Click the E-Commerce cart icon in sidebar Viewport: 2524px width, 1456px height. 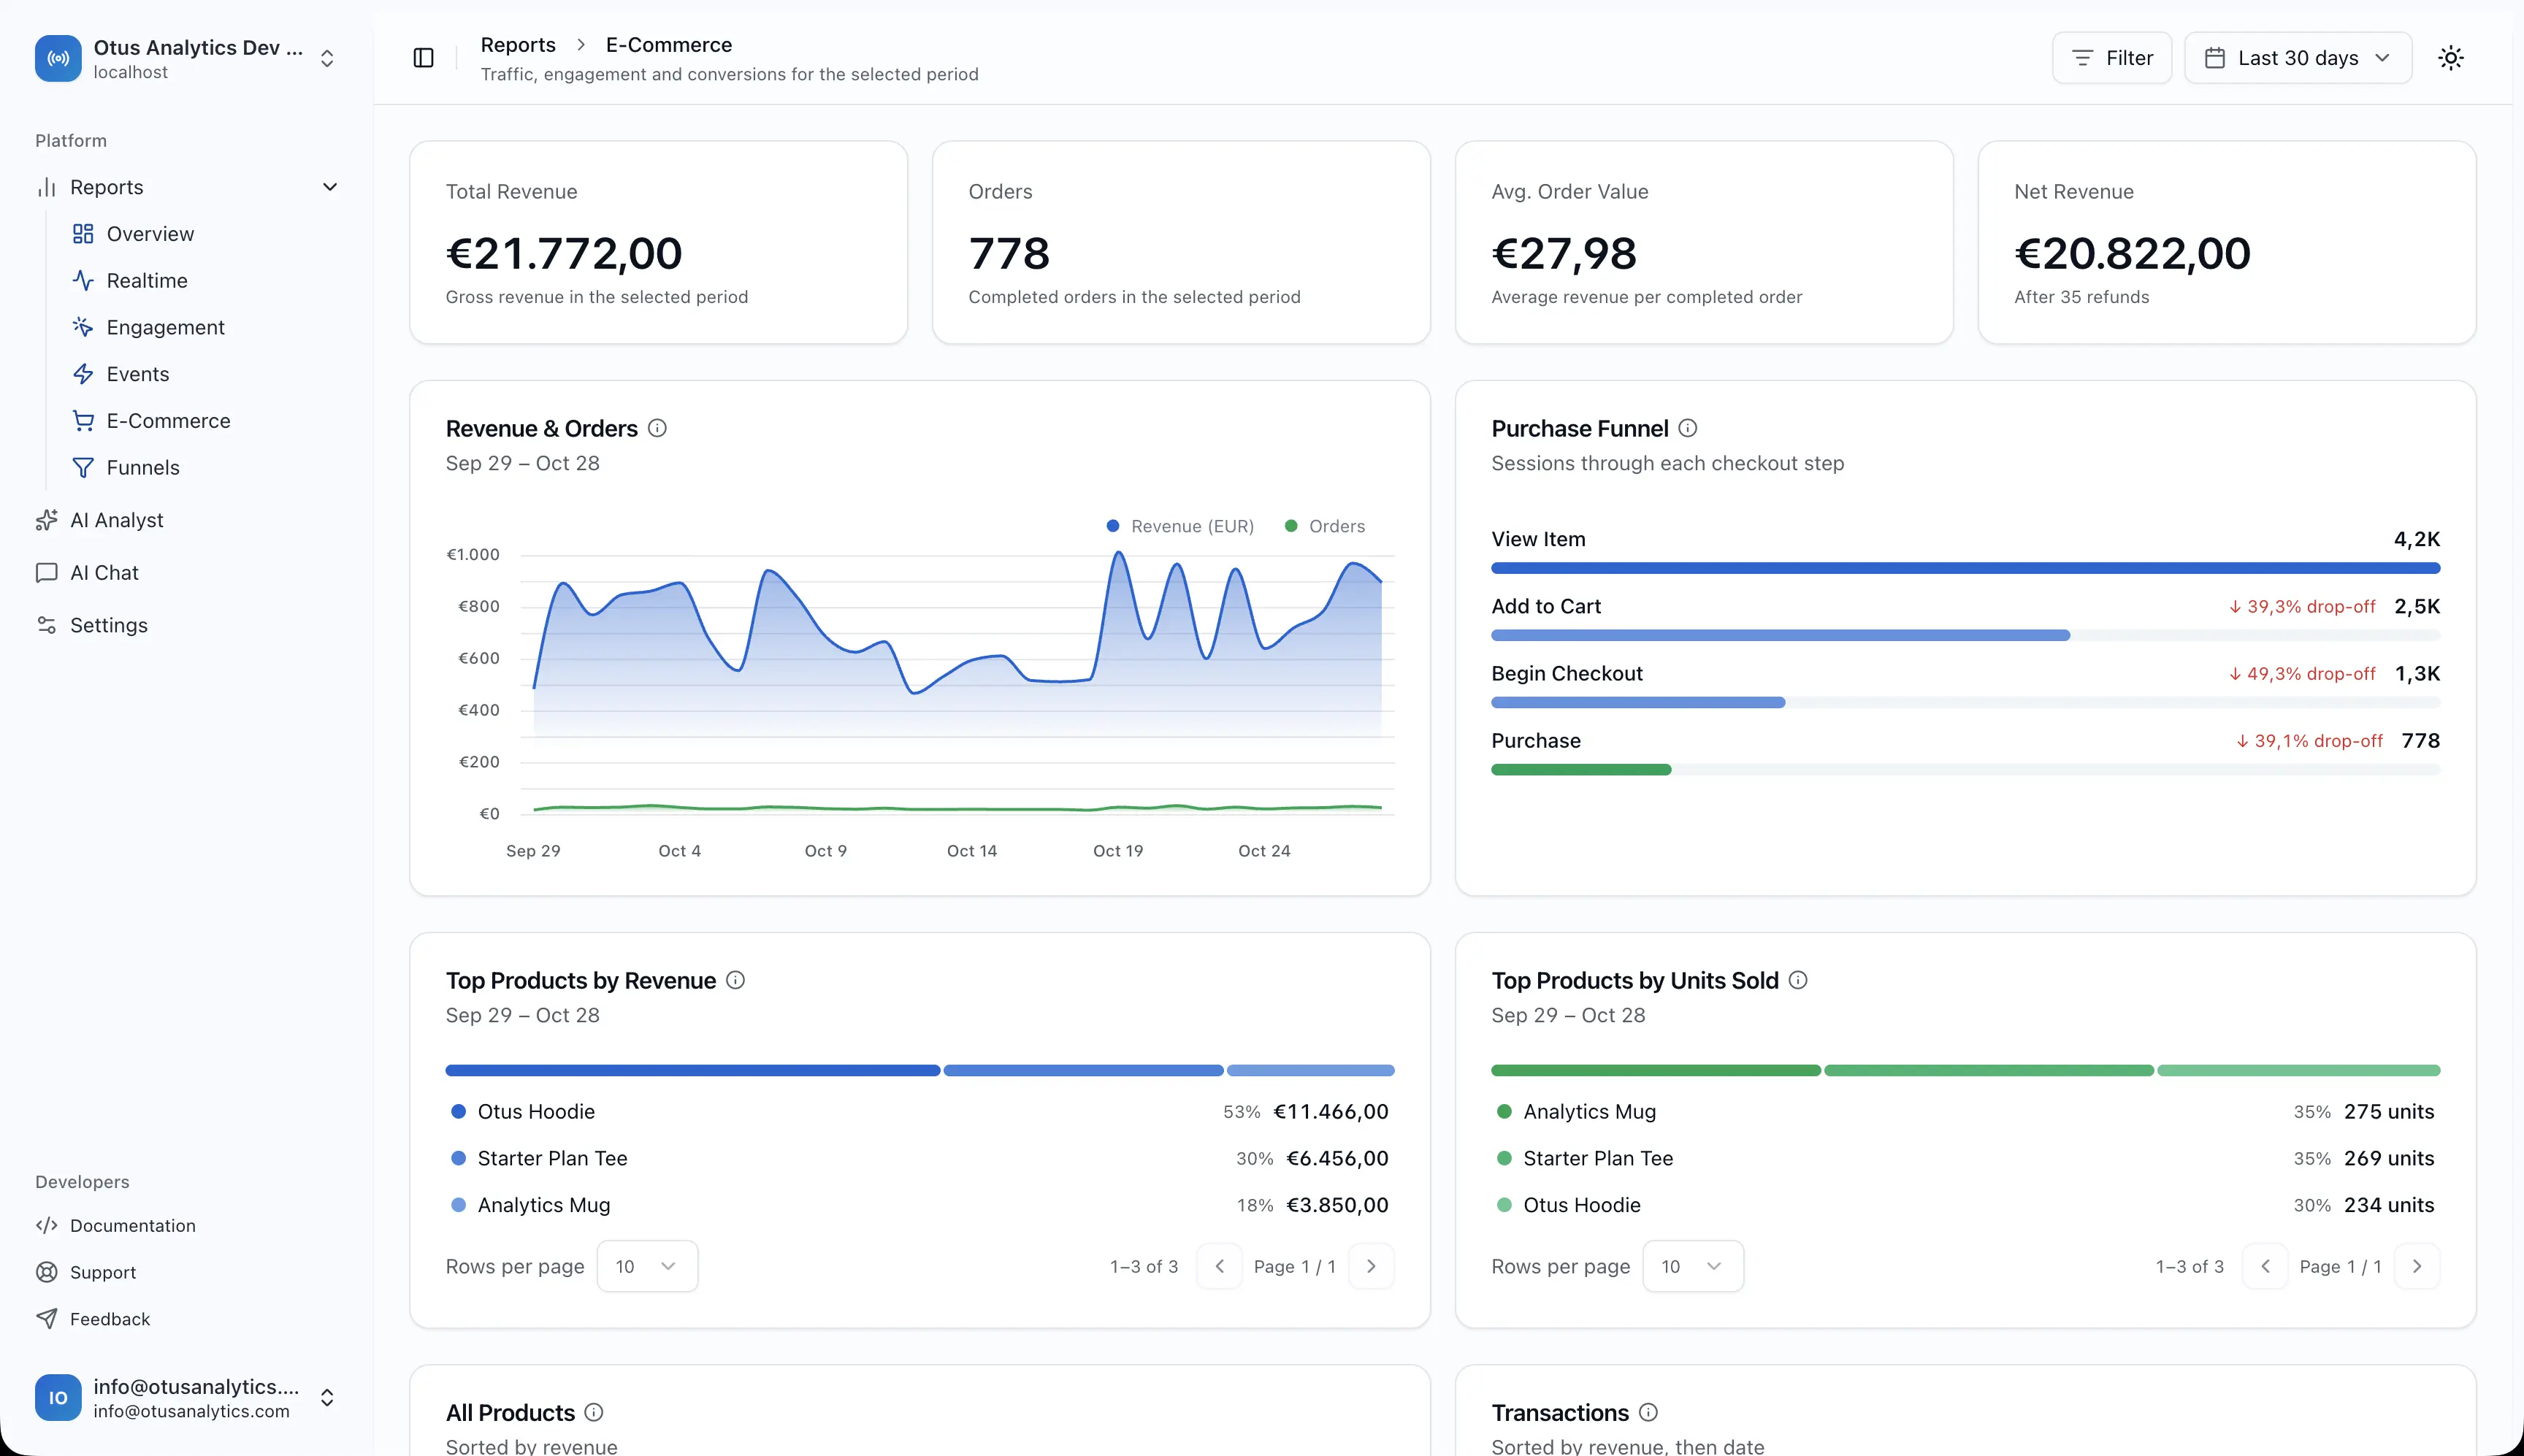tap(83, 421)
